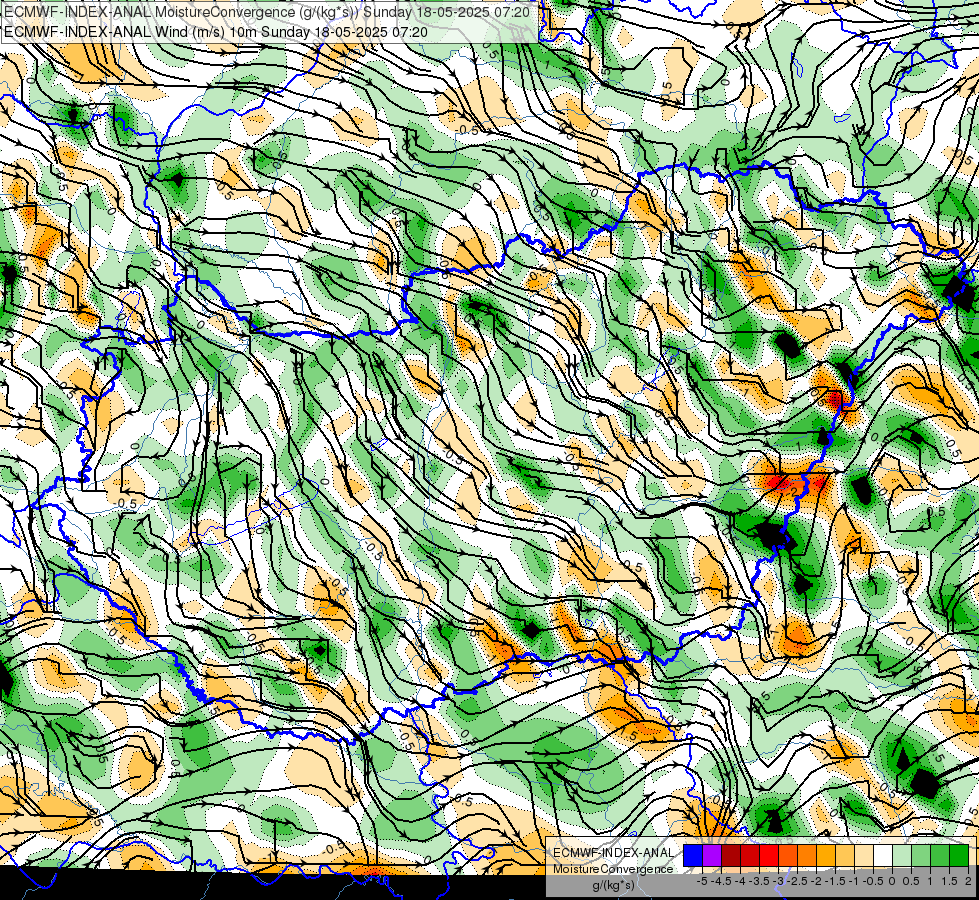Click the darkest red legend swatch

[x=731, y=856]
